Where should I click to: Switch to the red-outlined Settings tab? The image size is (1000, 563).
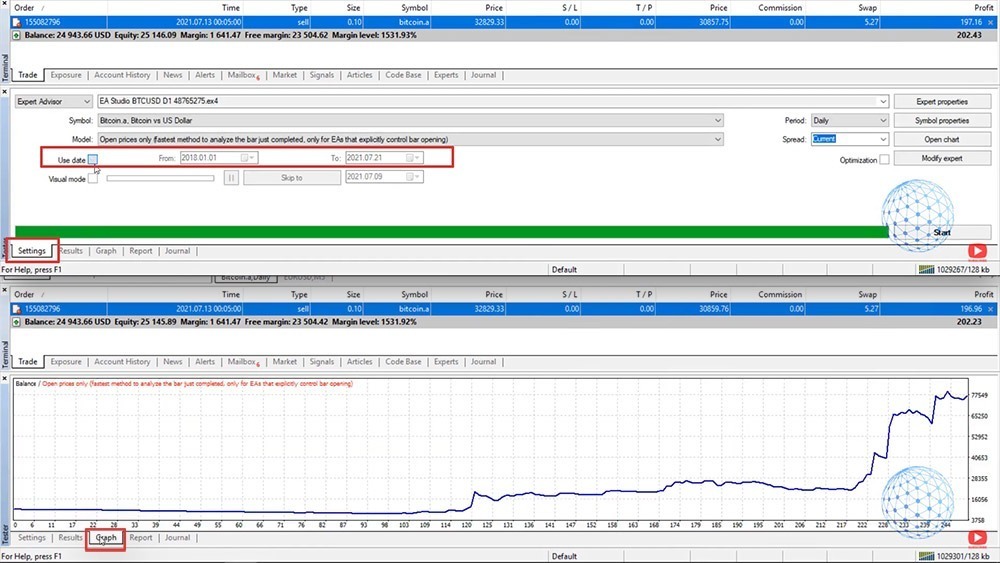[x=33, y=251]
